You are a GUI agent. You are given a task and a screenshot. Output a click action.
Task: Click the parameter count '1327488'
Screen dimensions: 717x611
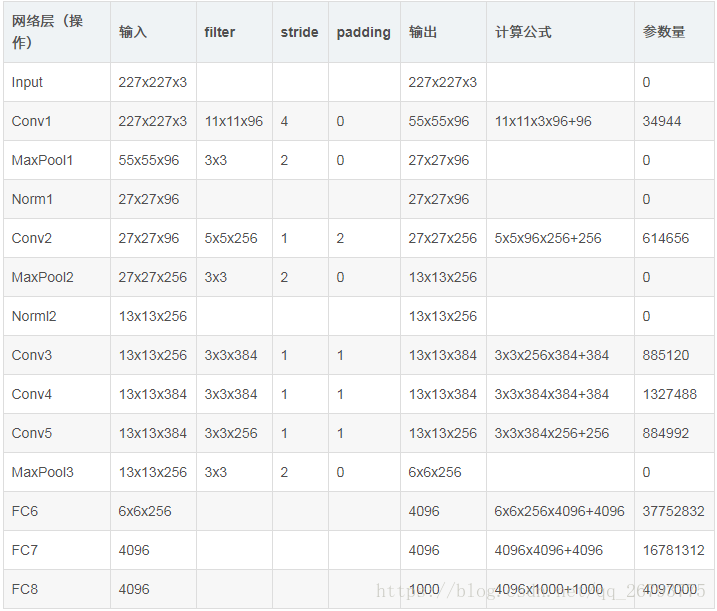coord(669,394)
